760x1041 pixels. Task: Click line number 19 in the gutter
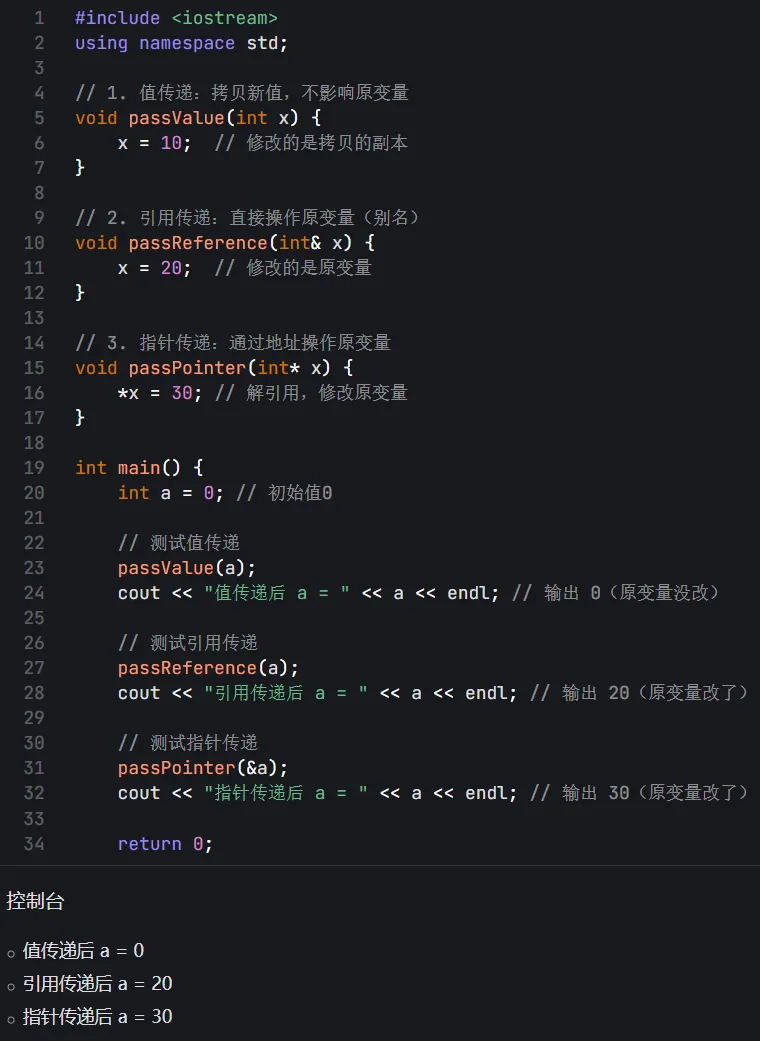pyautogui.click(x=34, y=468)
